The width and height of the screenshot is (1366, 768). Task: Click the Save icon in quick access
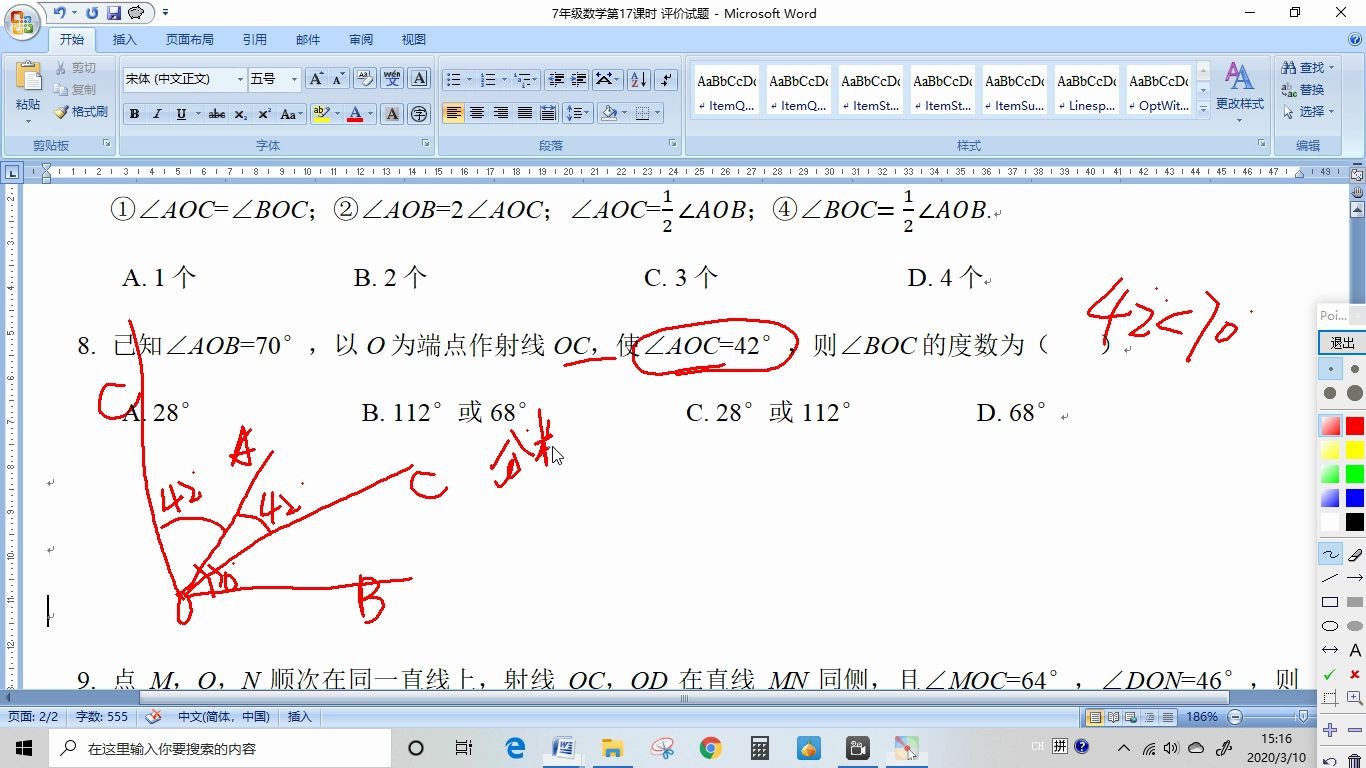click(114, 13)
